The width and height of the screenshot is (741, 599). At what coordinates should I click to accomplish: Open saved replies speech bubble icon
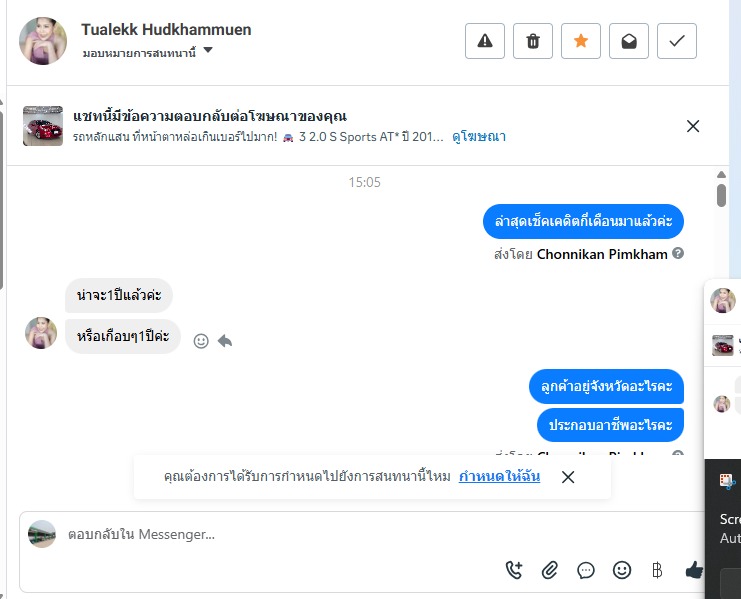pyautogui.click(x=586, y=570)
